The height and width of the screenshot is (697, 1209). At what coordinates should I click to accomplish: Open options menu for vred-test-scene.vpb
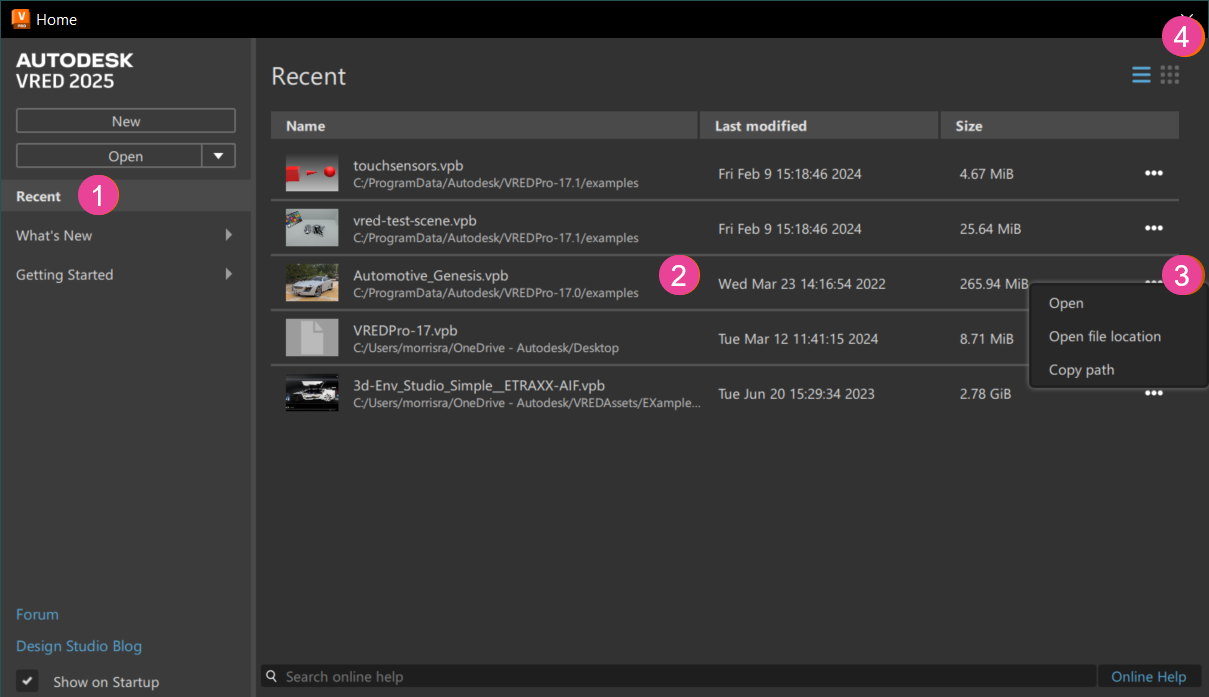point(1154,228)
